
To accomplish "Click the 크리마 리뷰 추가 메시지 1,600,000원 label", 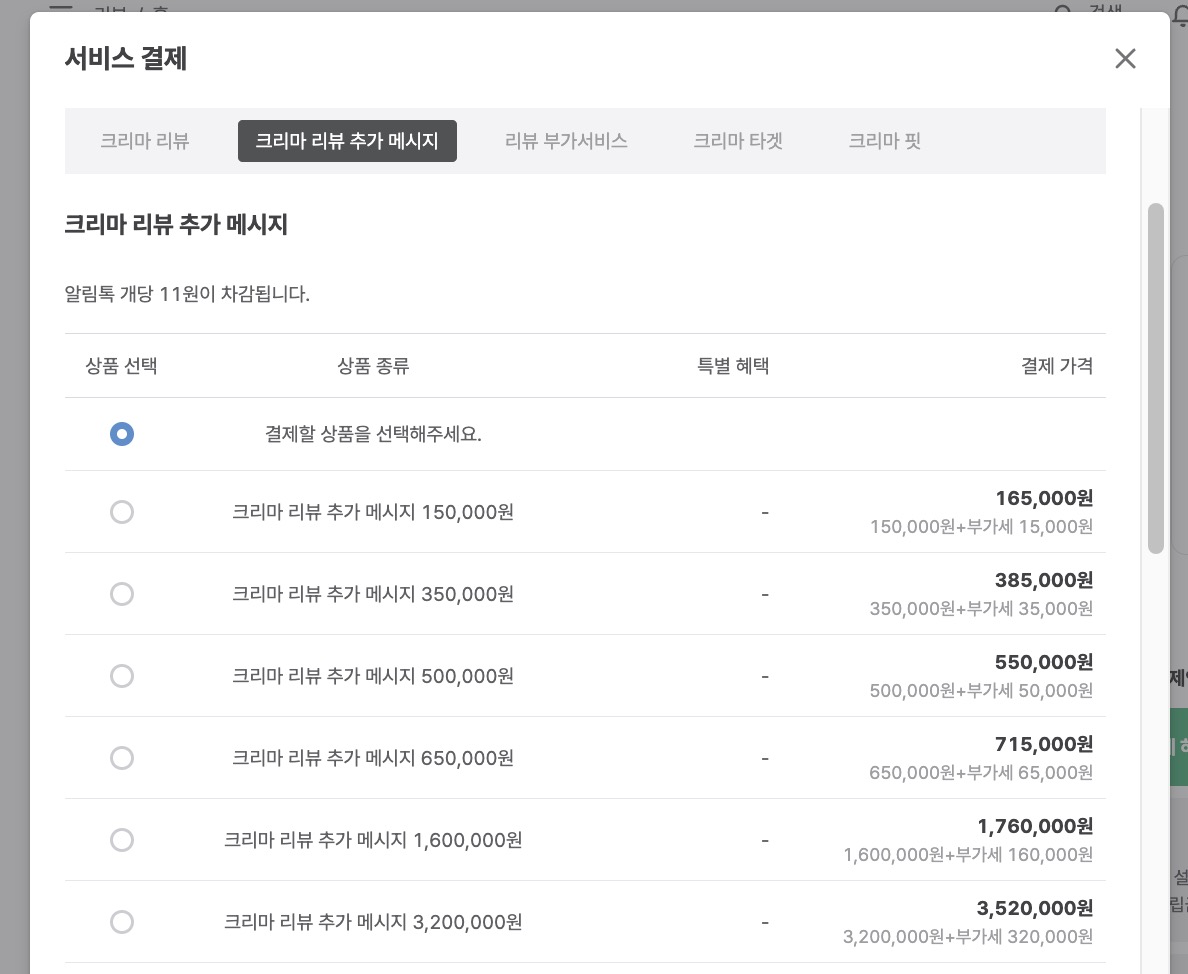I will coord(373,840).
